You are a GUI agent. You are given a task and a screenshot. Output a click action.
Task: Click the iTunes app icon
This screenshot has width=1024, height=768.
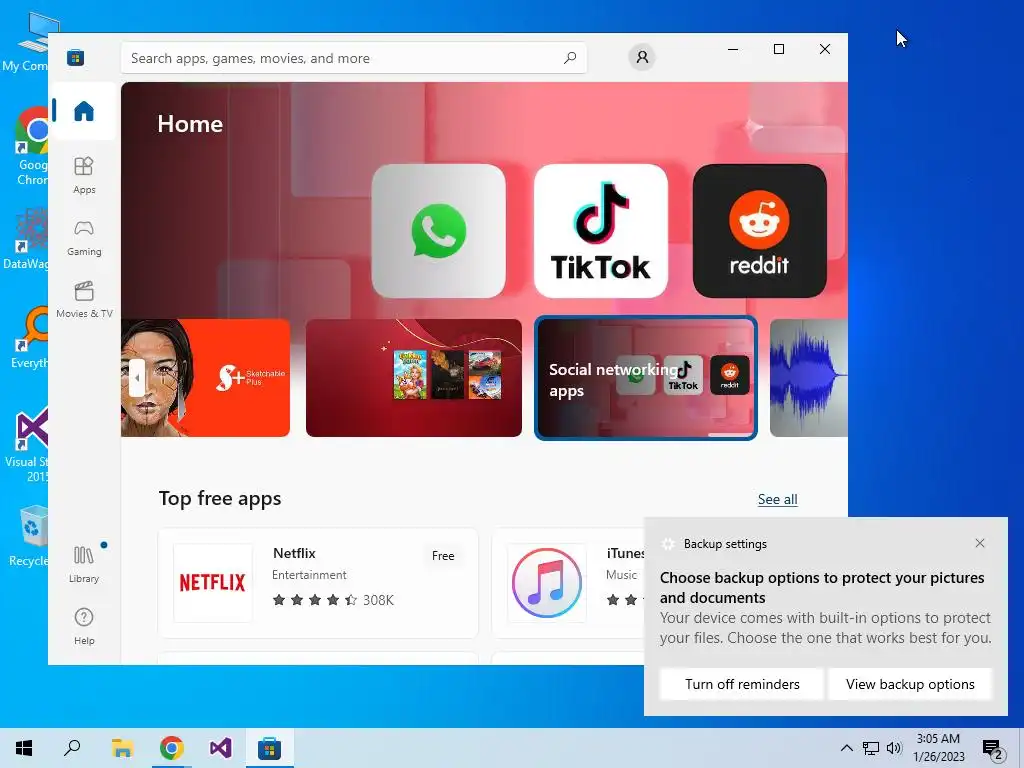coord(547,583)
